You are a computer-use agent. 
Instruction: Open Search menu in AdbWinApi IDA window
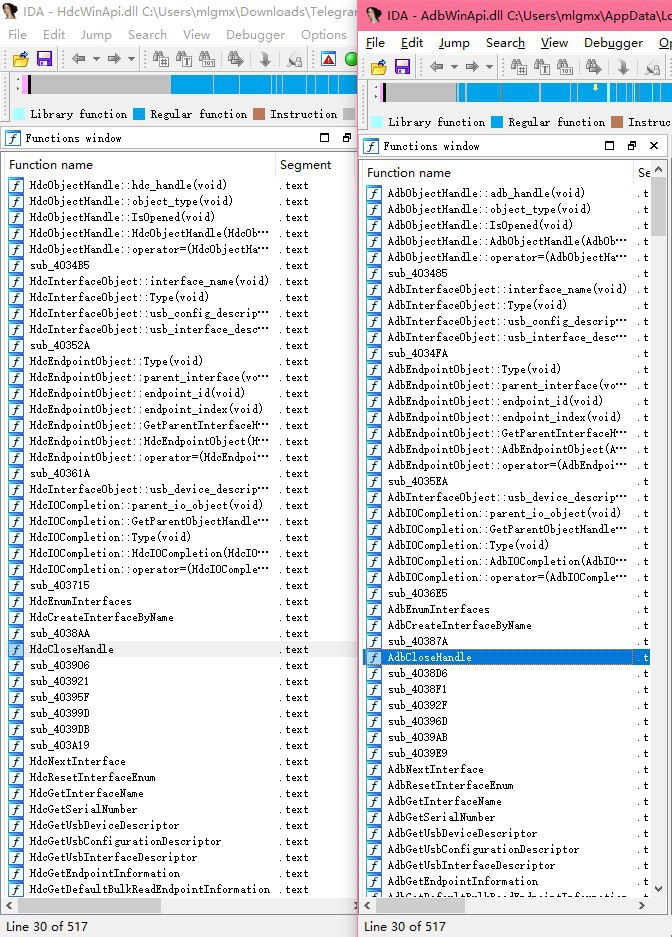click(505, 43)
